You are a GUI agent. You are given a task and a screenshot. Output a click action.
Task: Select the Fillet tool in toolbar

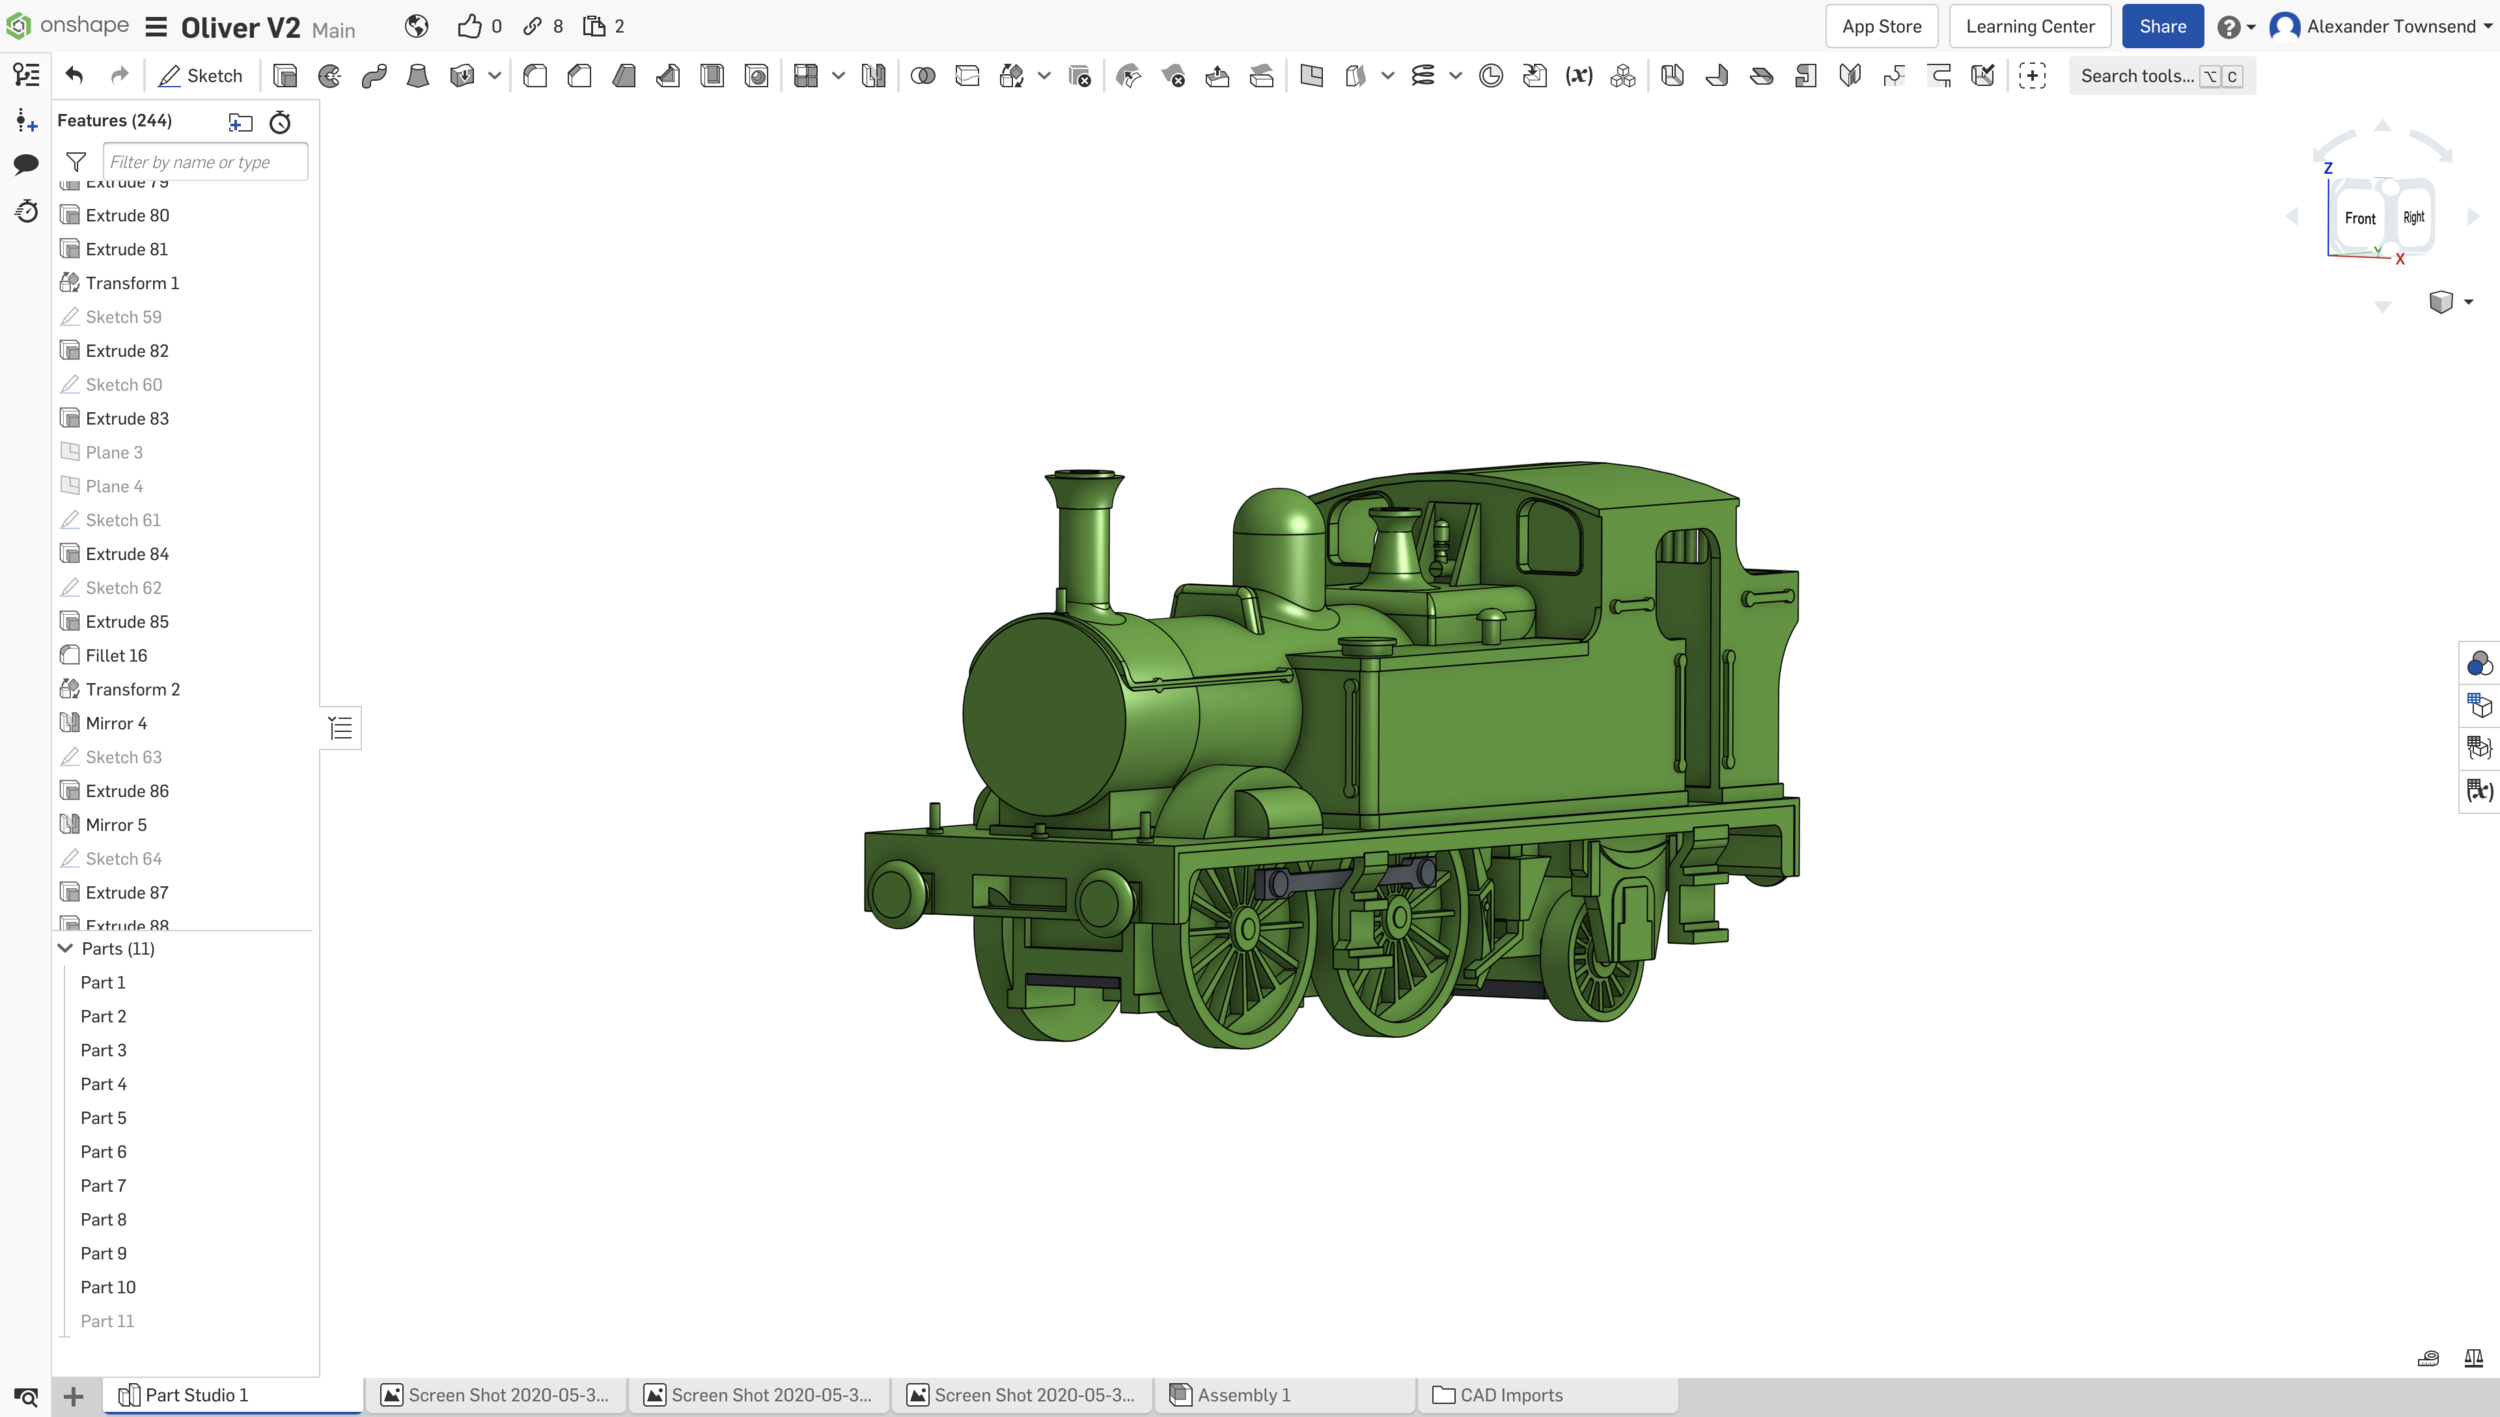coord(535,76)
